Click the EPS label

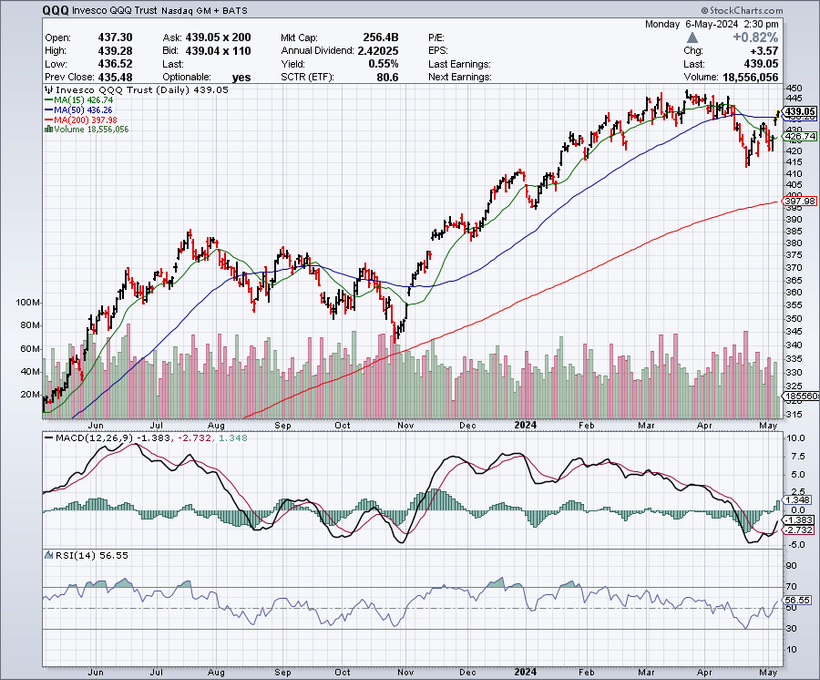(x=438, y=51)
